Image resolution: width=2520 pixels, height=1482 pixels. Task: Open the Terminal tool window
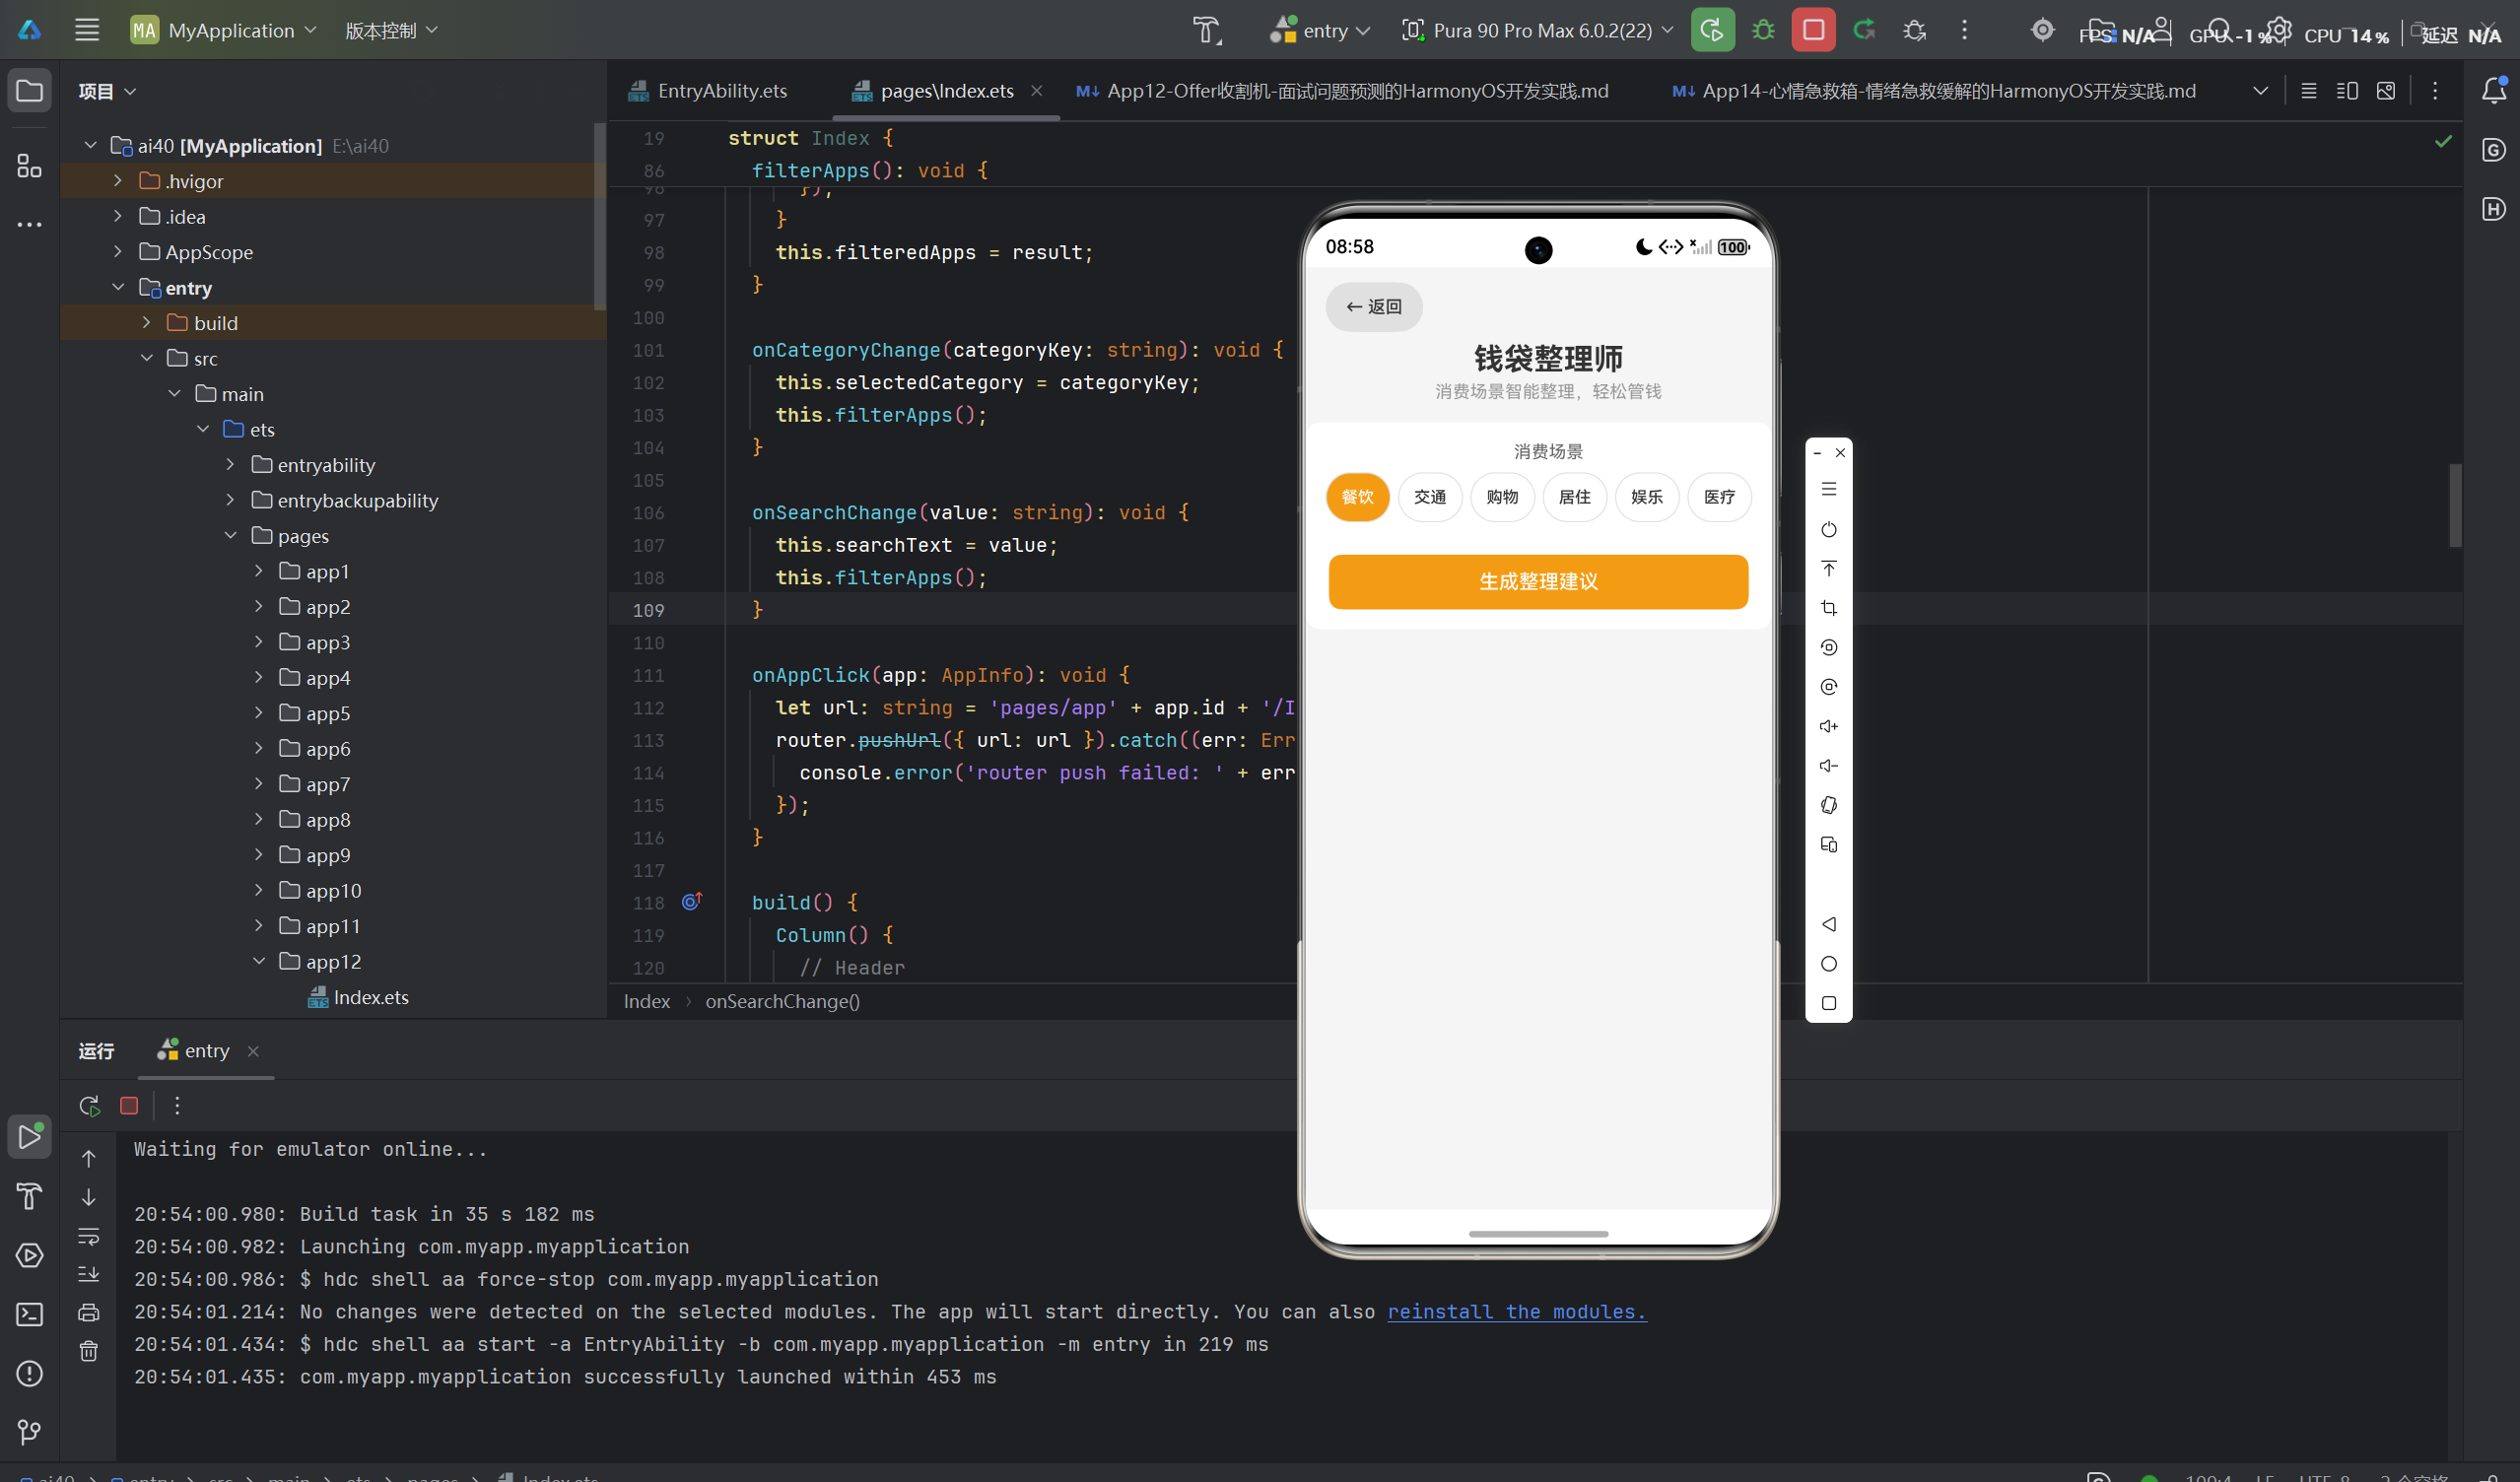pyautogui.click(x=30, y=1314)
